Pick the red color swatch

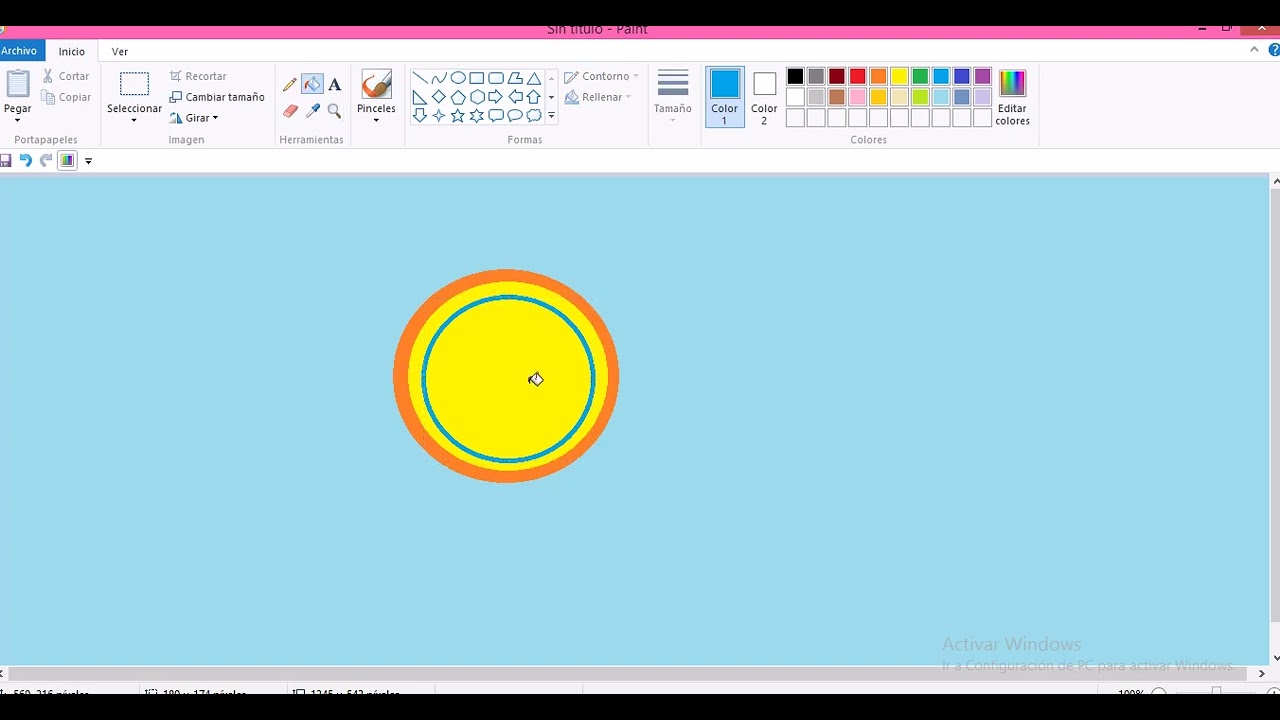coord(857,76)
